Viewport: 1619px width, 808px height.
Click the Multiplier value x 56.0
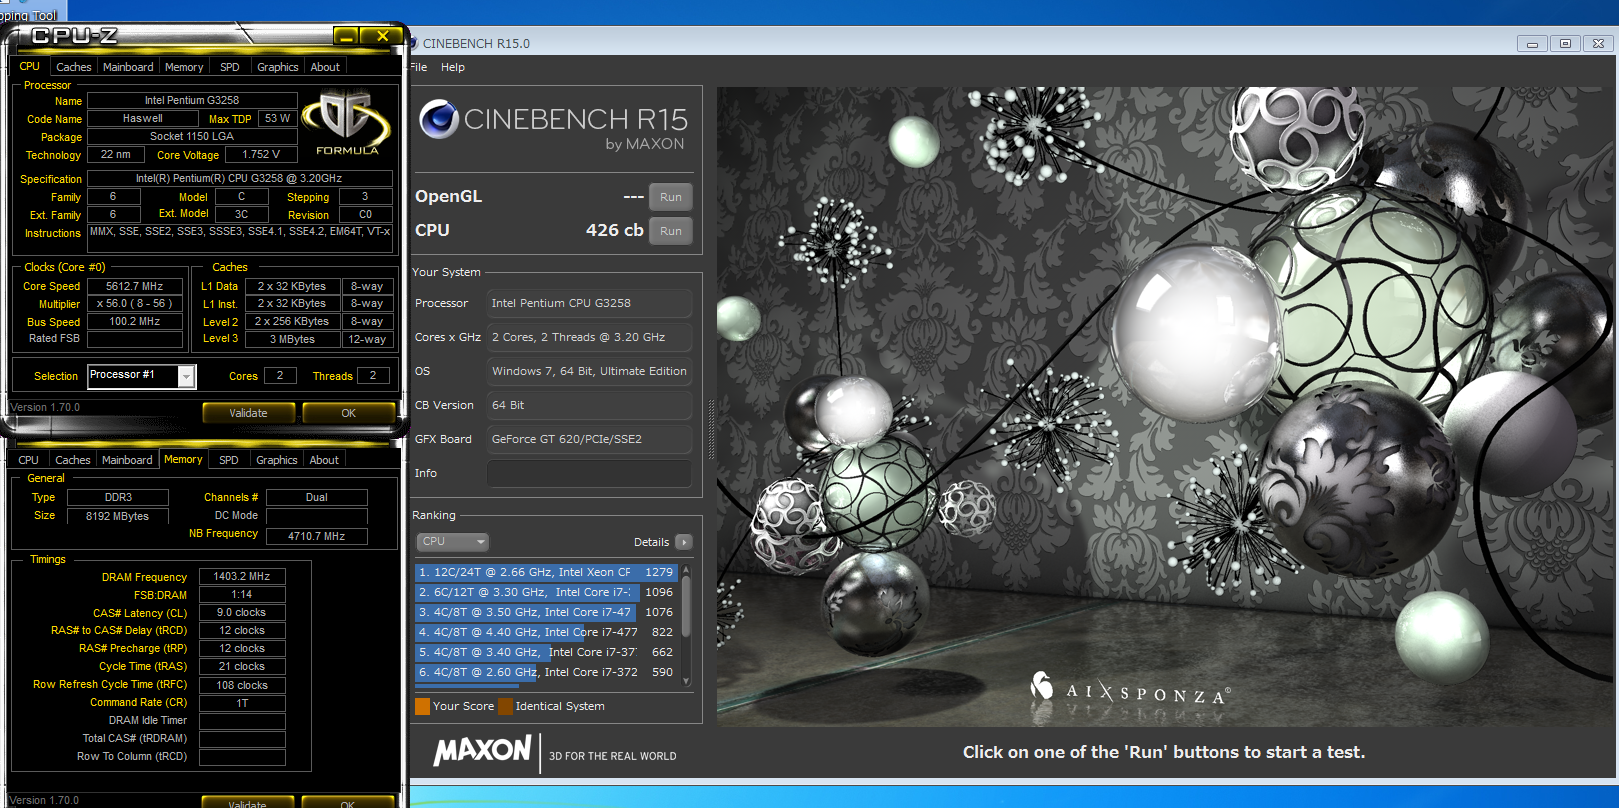[x=135, y=304]
